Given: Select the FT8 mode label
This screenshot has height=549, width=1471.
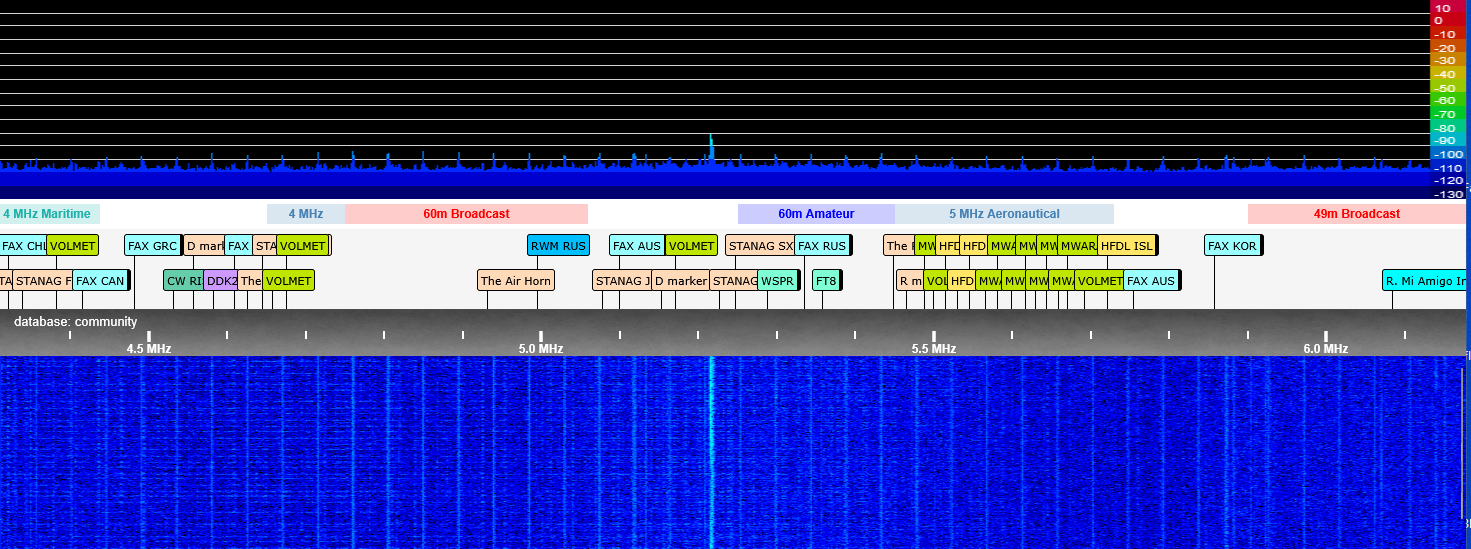Looking at the screenshot, I should point(825,281).
